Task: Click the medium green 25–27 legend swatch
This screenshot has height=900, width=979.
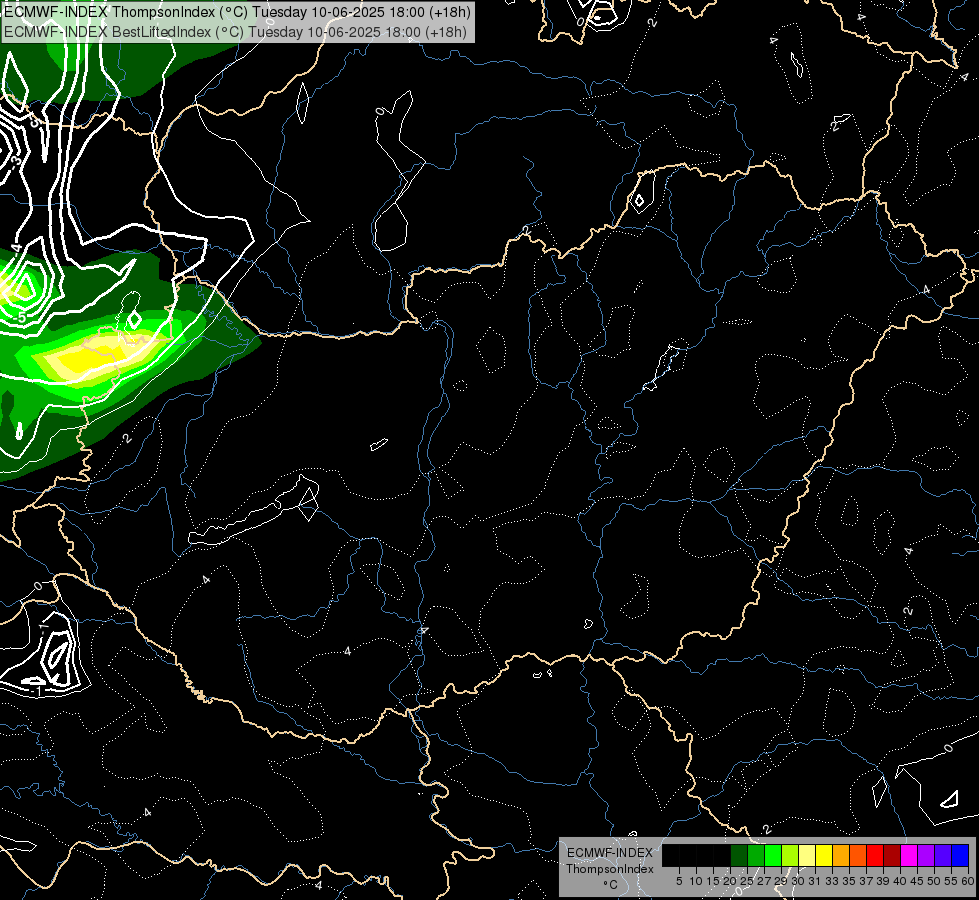Action: coord(756,855)
